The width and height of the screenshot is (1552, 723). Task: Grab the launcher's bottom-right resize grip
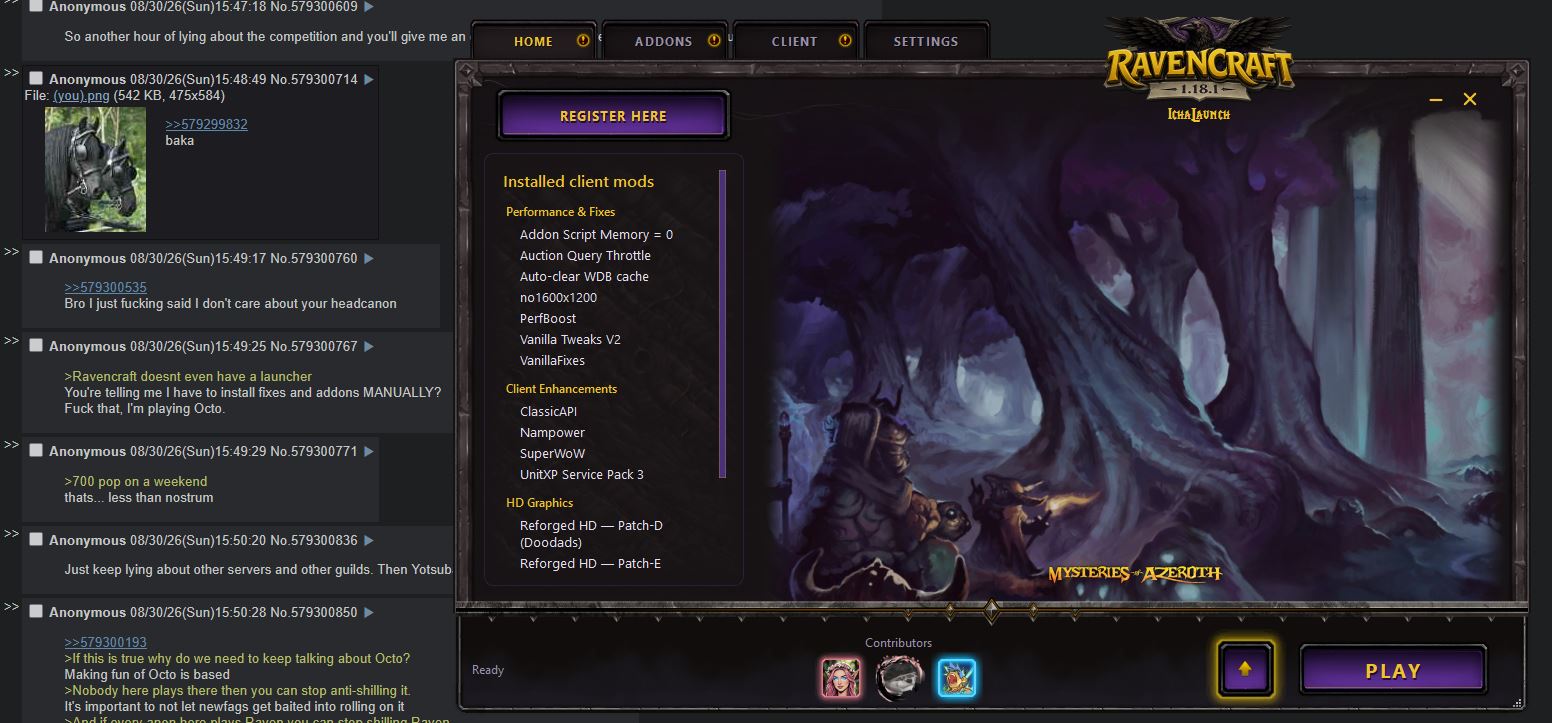[1519, 703]
